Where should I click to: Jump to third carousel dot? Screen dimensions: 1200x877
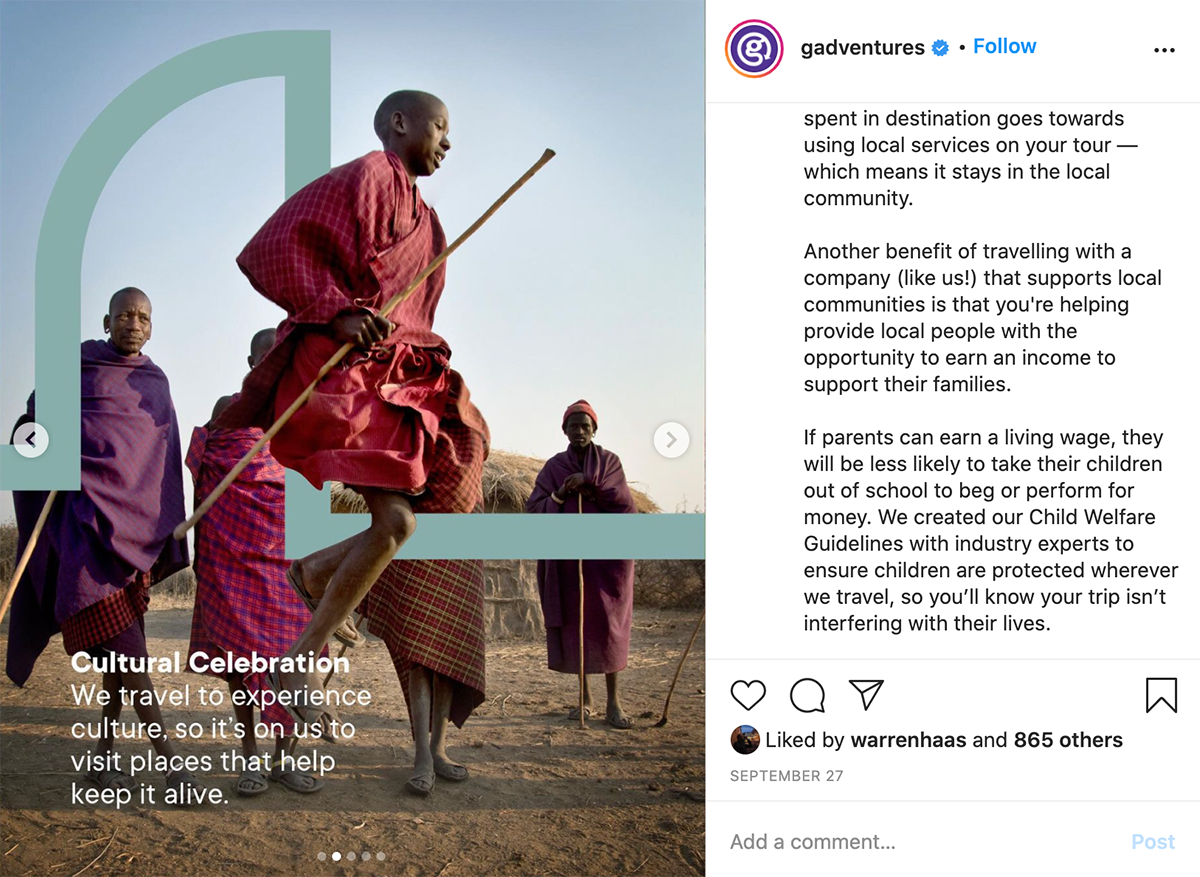[x=351, y=856]
